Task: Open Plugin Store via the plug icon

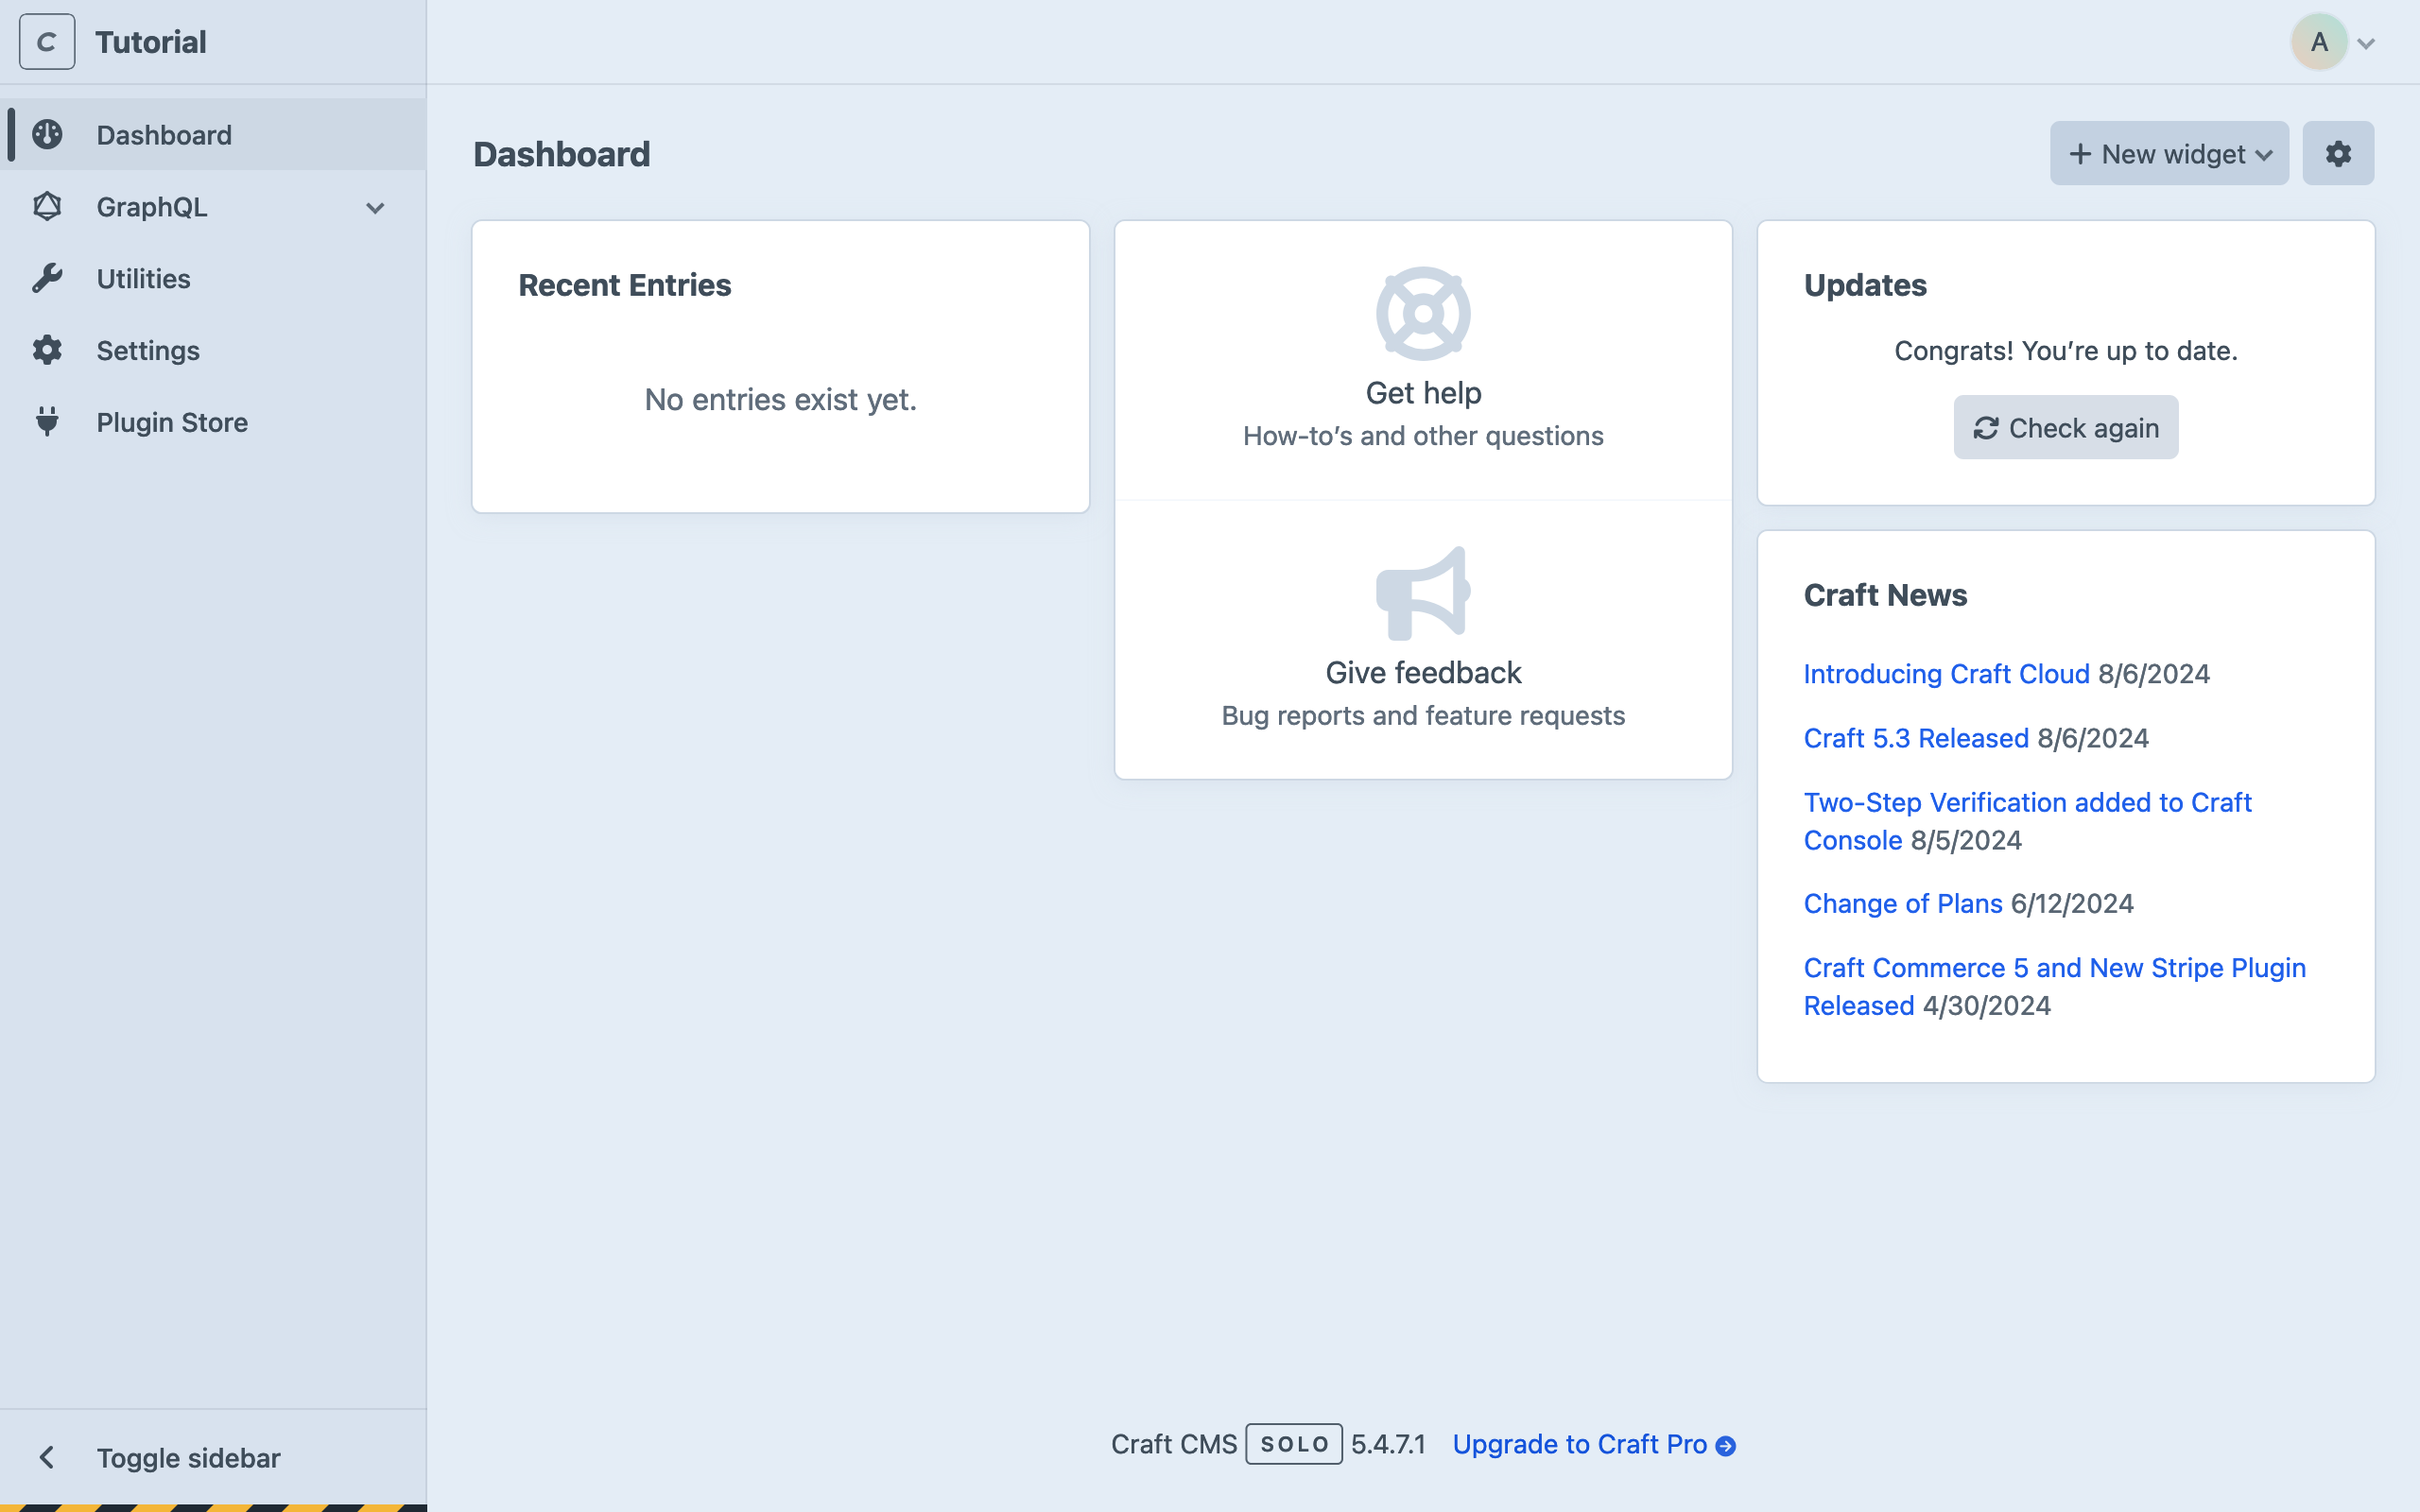Action: [48, 422]
